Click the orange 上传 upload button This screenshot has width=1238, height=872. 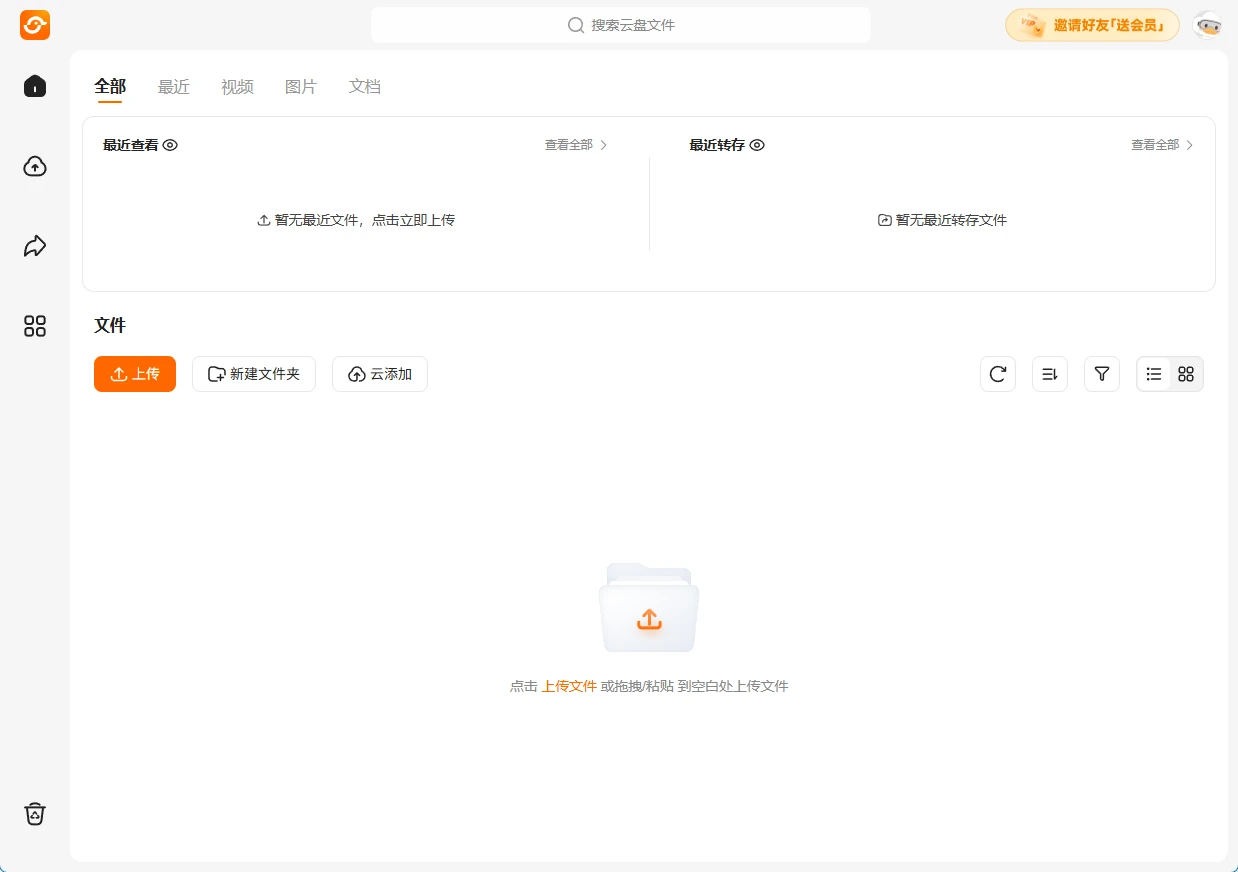(x=134, y=373)
